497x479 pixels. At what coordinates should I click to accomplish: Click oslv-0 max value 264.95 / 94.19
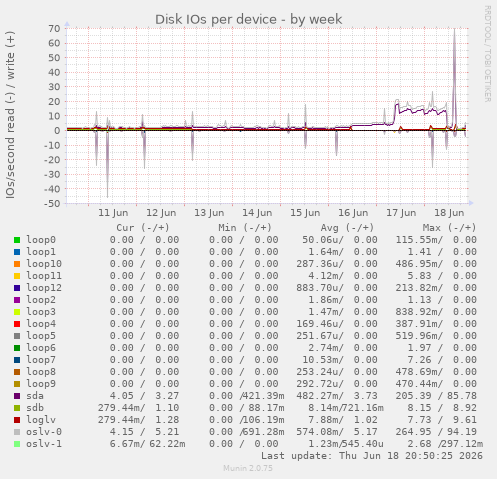[436, 432]
